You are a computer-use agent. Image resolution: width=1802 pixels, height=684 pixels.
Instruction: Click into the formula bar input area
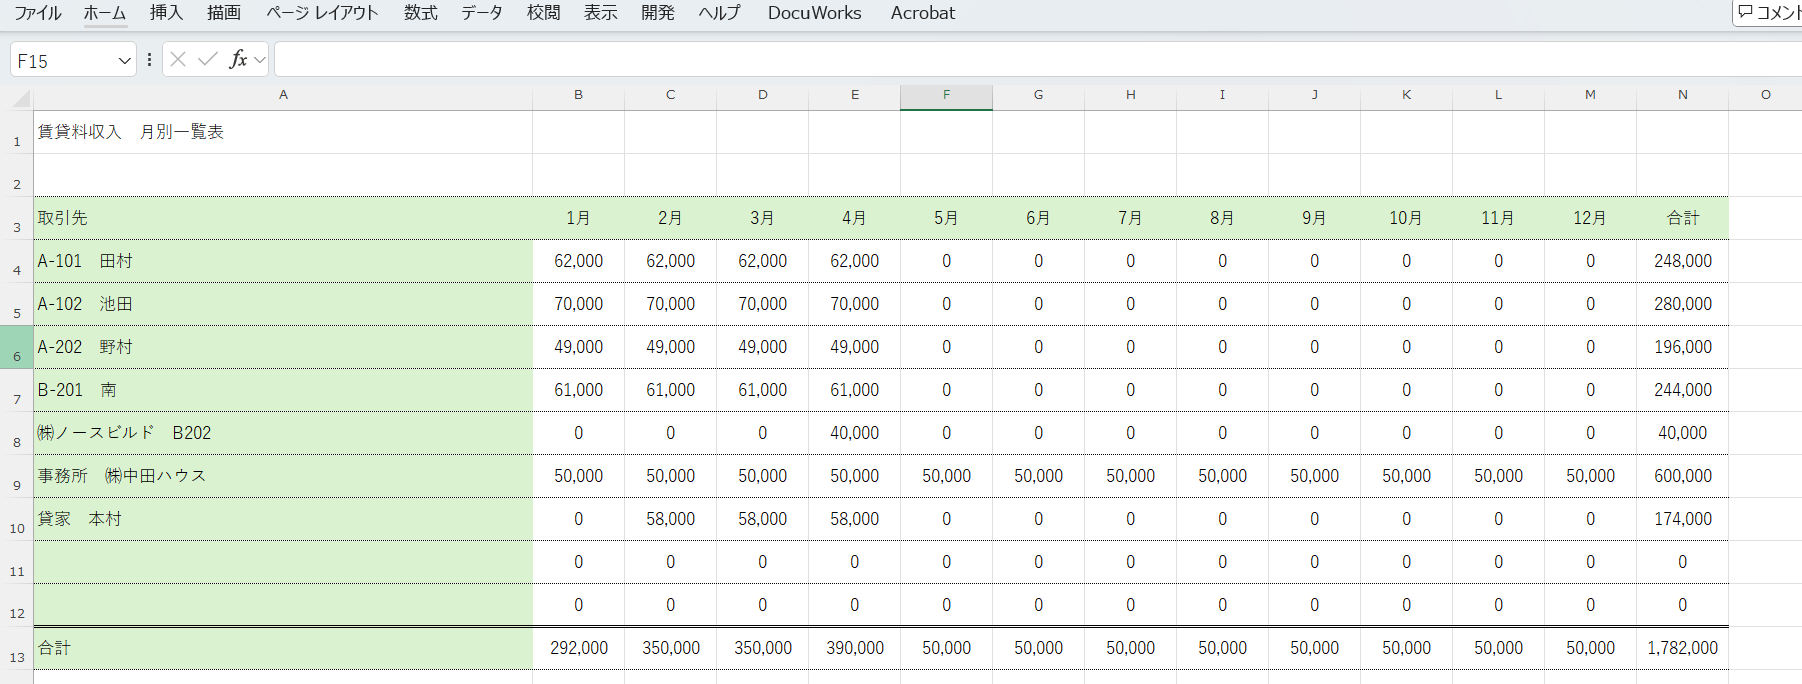click(x=1000, y=60)
